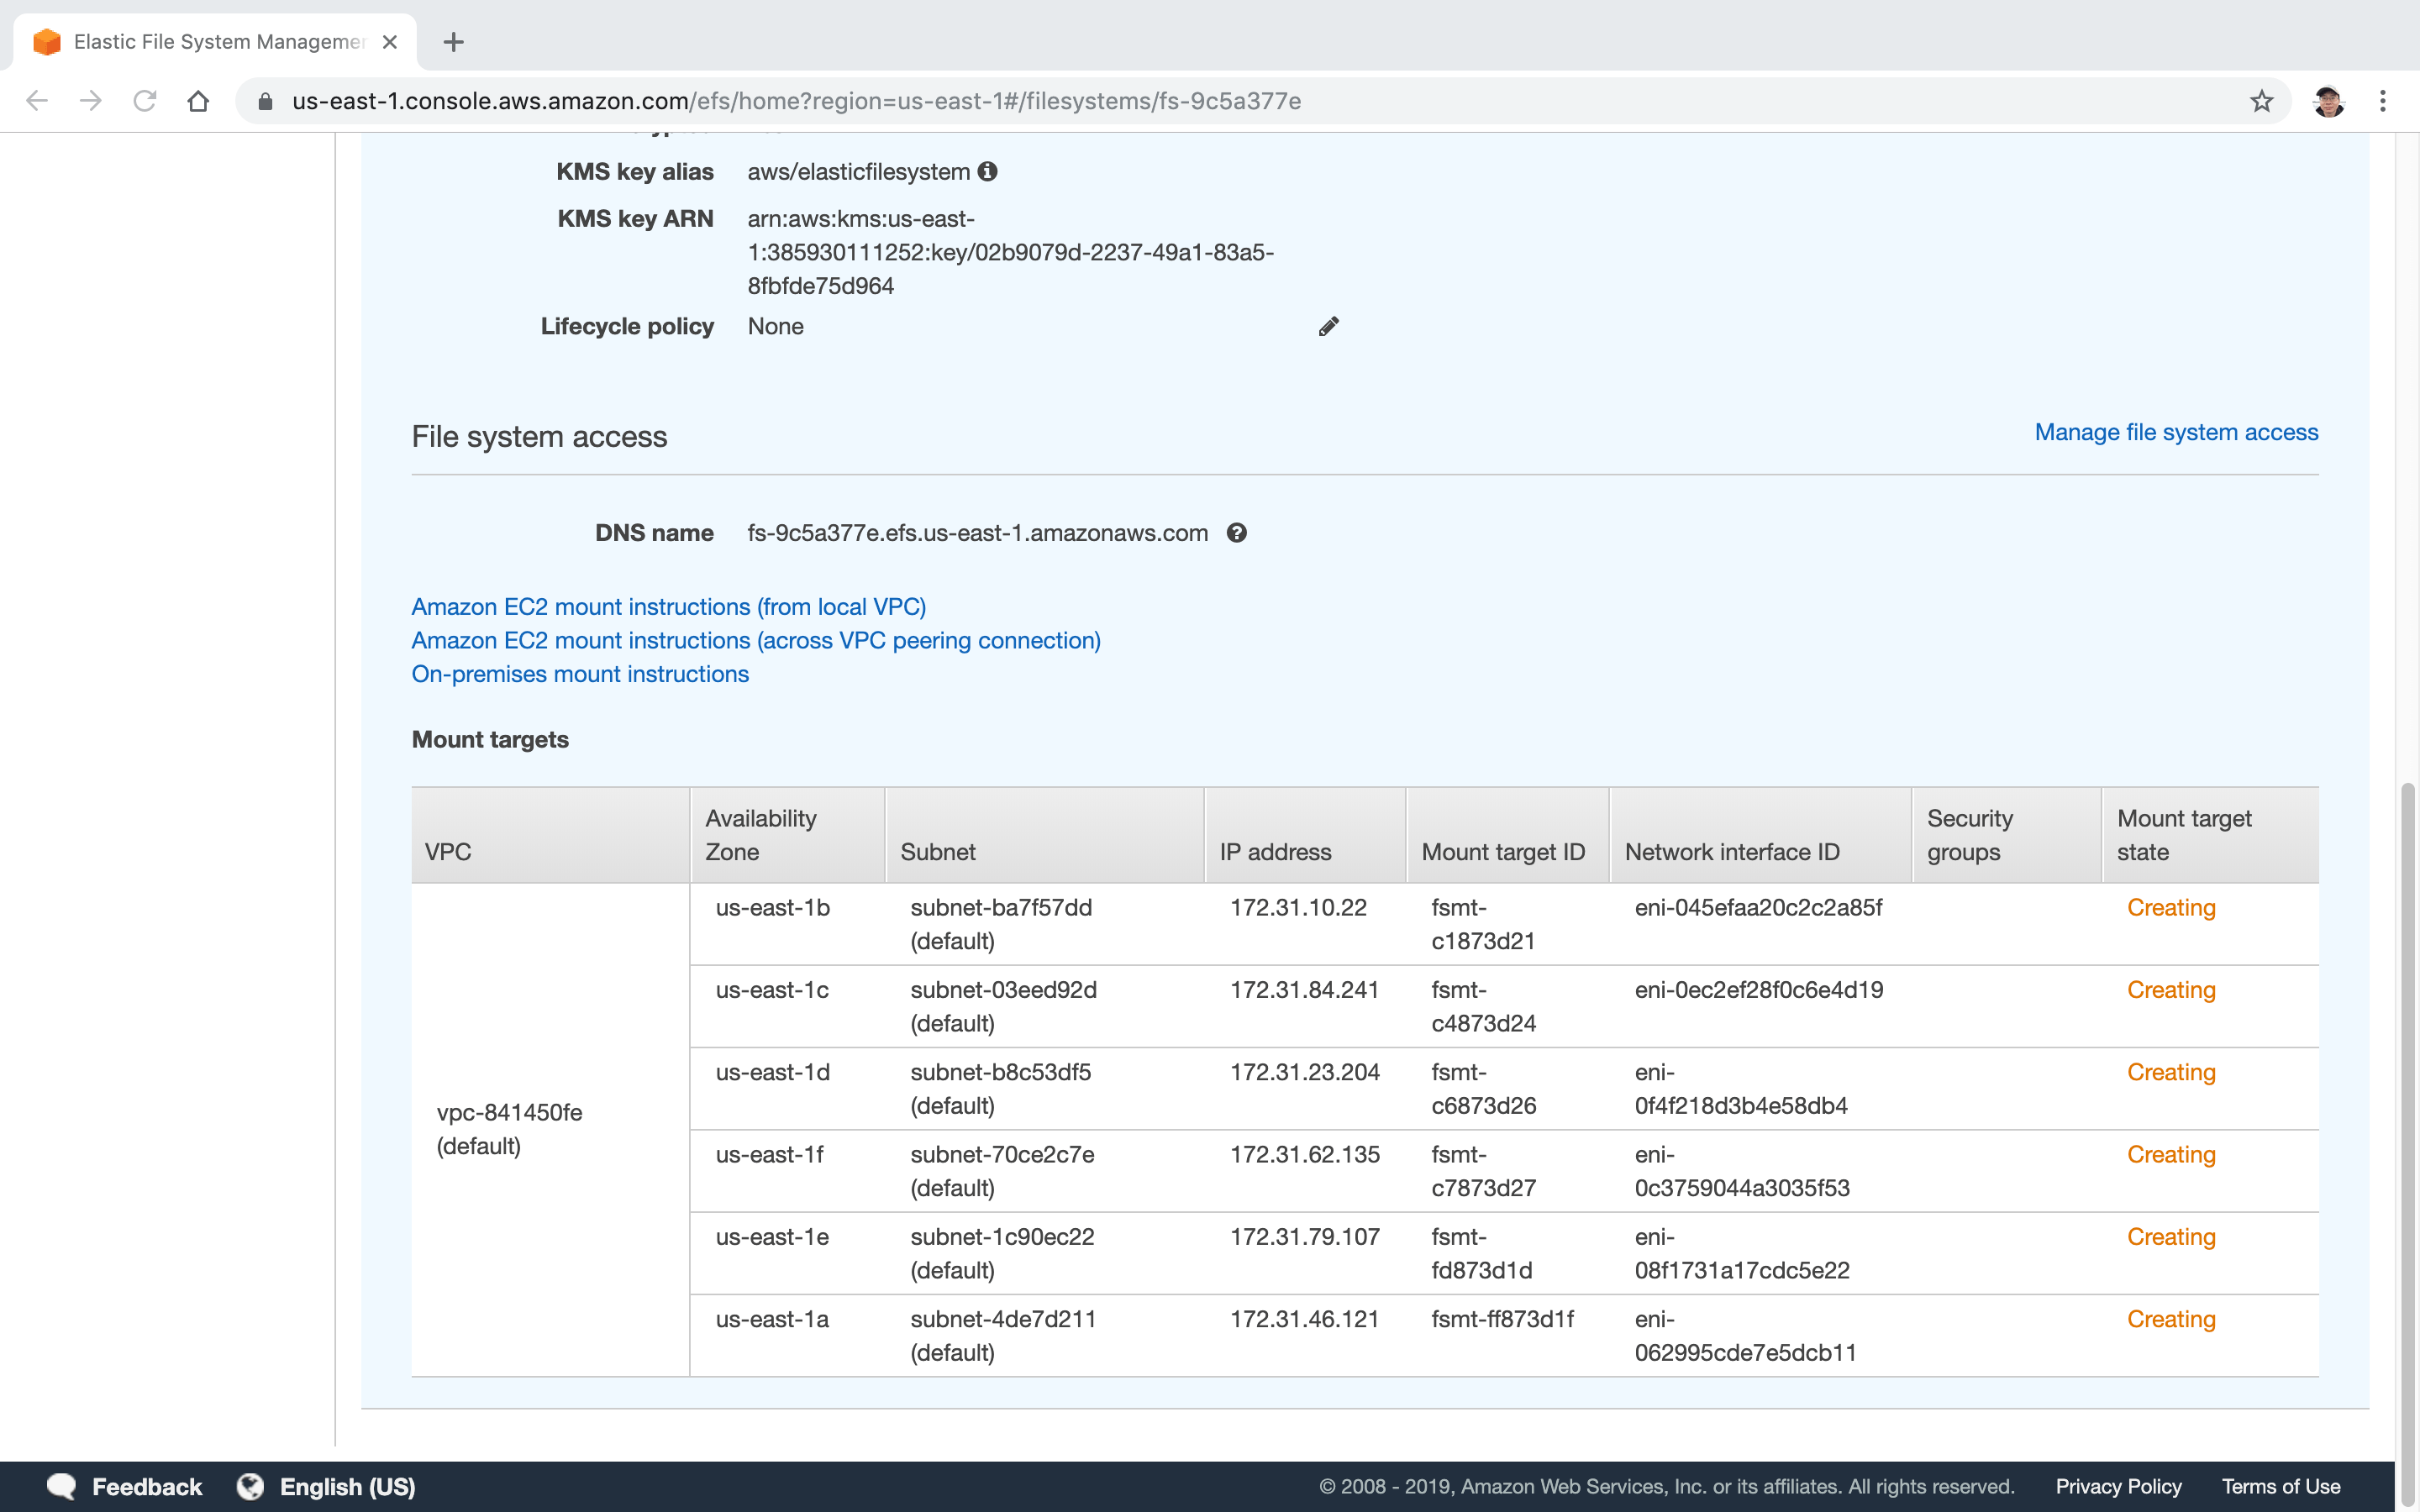This screenshot has height=1512, width=2420.
Task: Click the Subnet column header
Action: pos(1044,834)
